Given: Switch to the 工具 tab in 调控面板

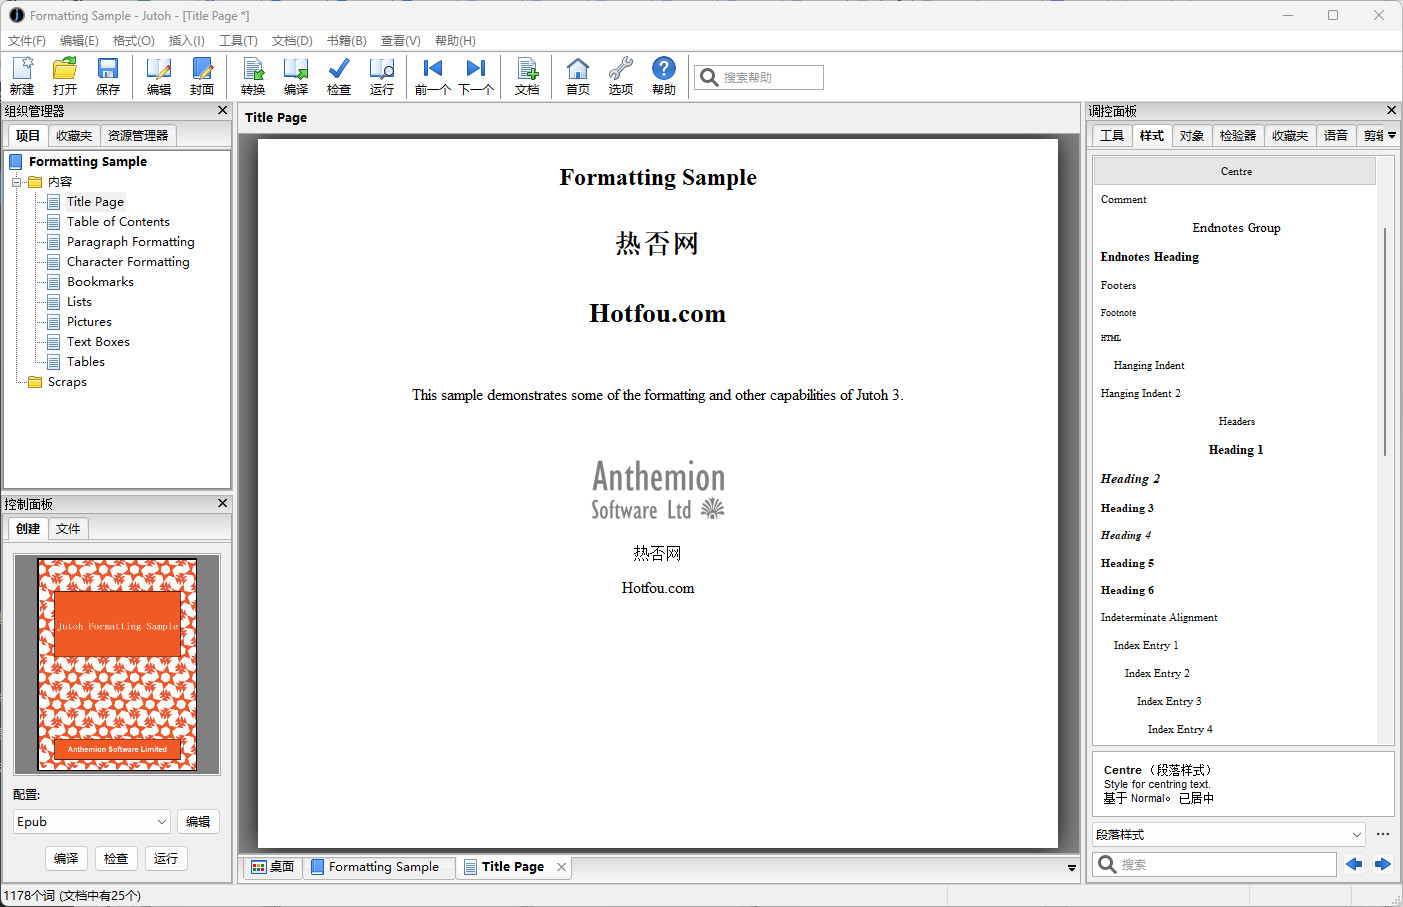Looking at the screenshot, I should 1112,136.
